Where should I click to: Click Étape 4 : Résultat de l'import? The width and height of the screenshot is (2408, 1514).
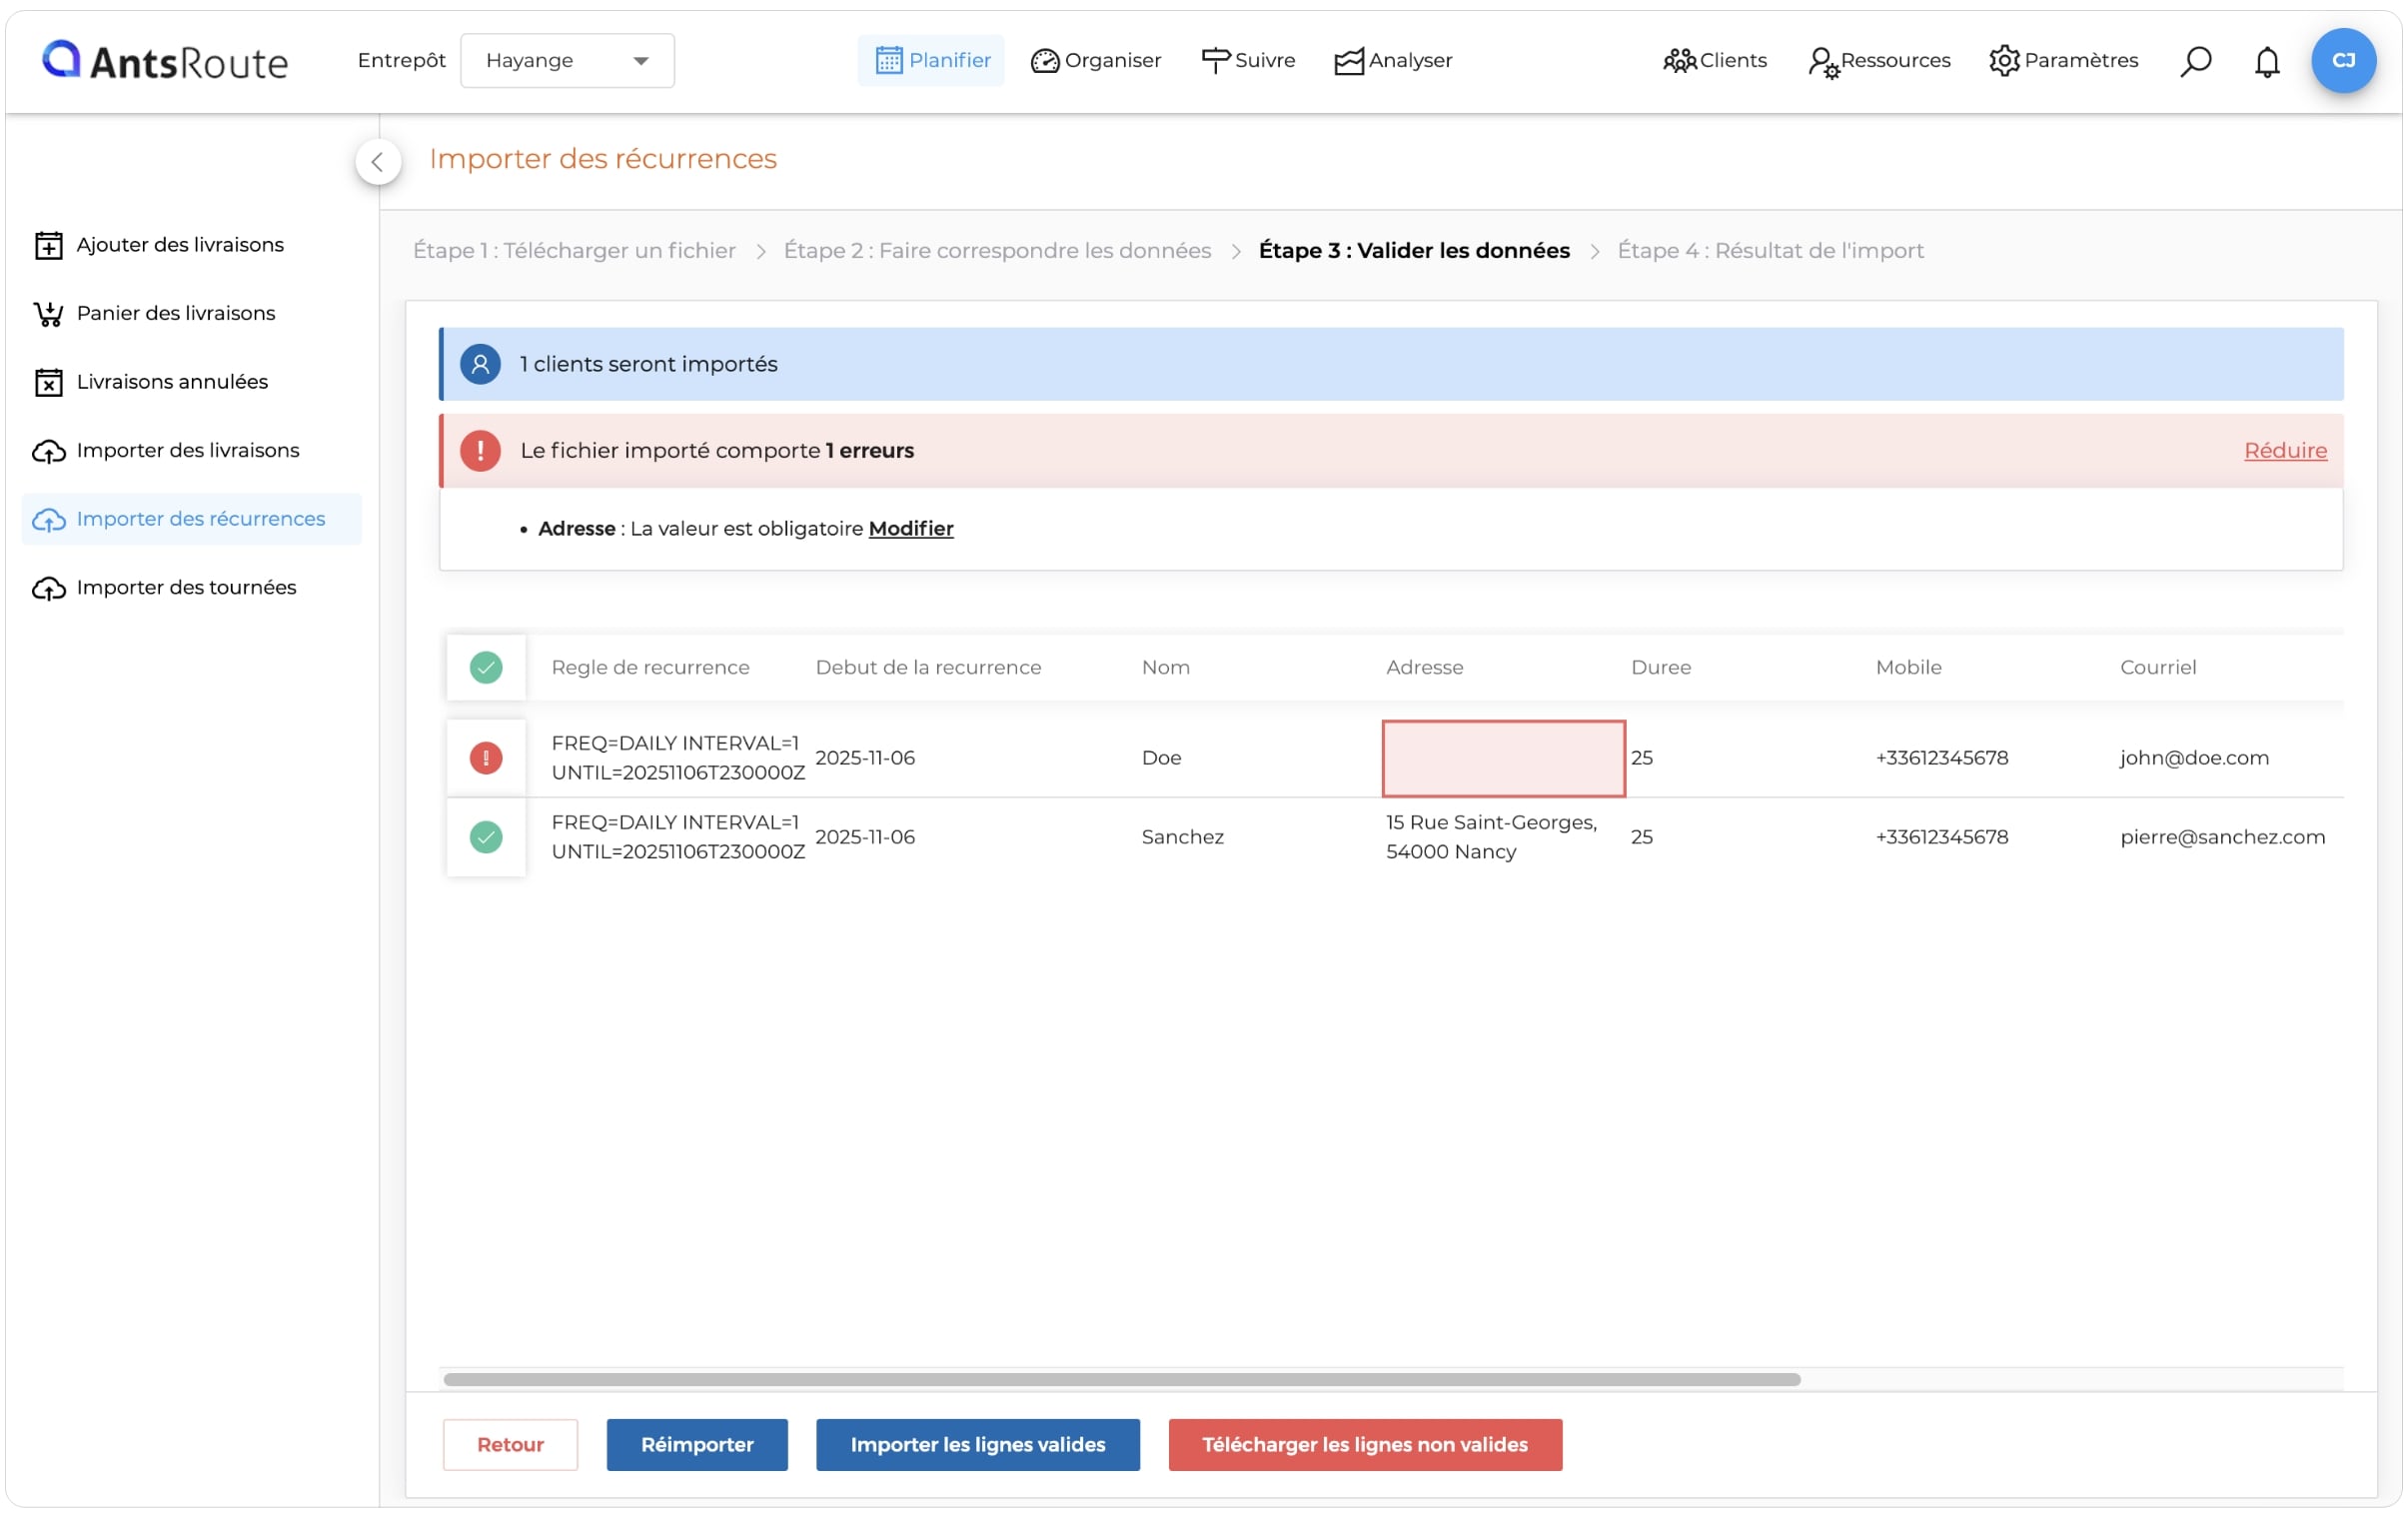(x=1770, y=250)
